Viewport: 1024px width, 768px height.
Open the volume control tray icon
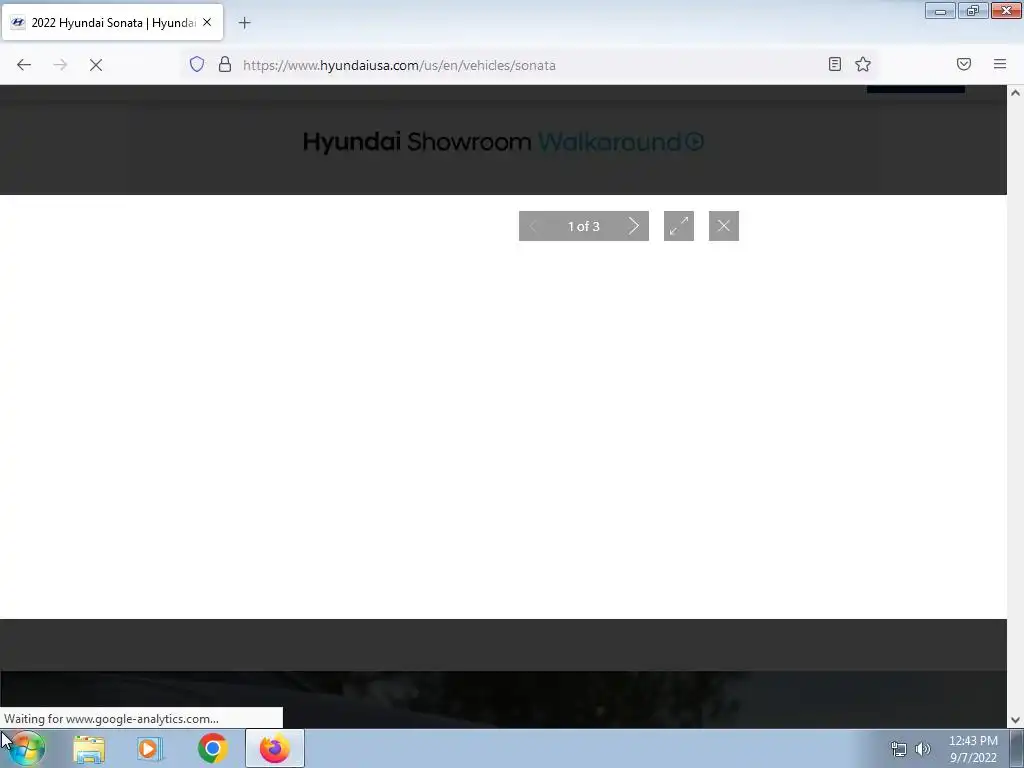coord(923,749)
